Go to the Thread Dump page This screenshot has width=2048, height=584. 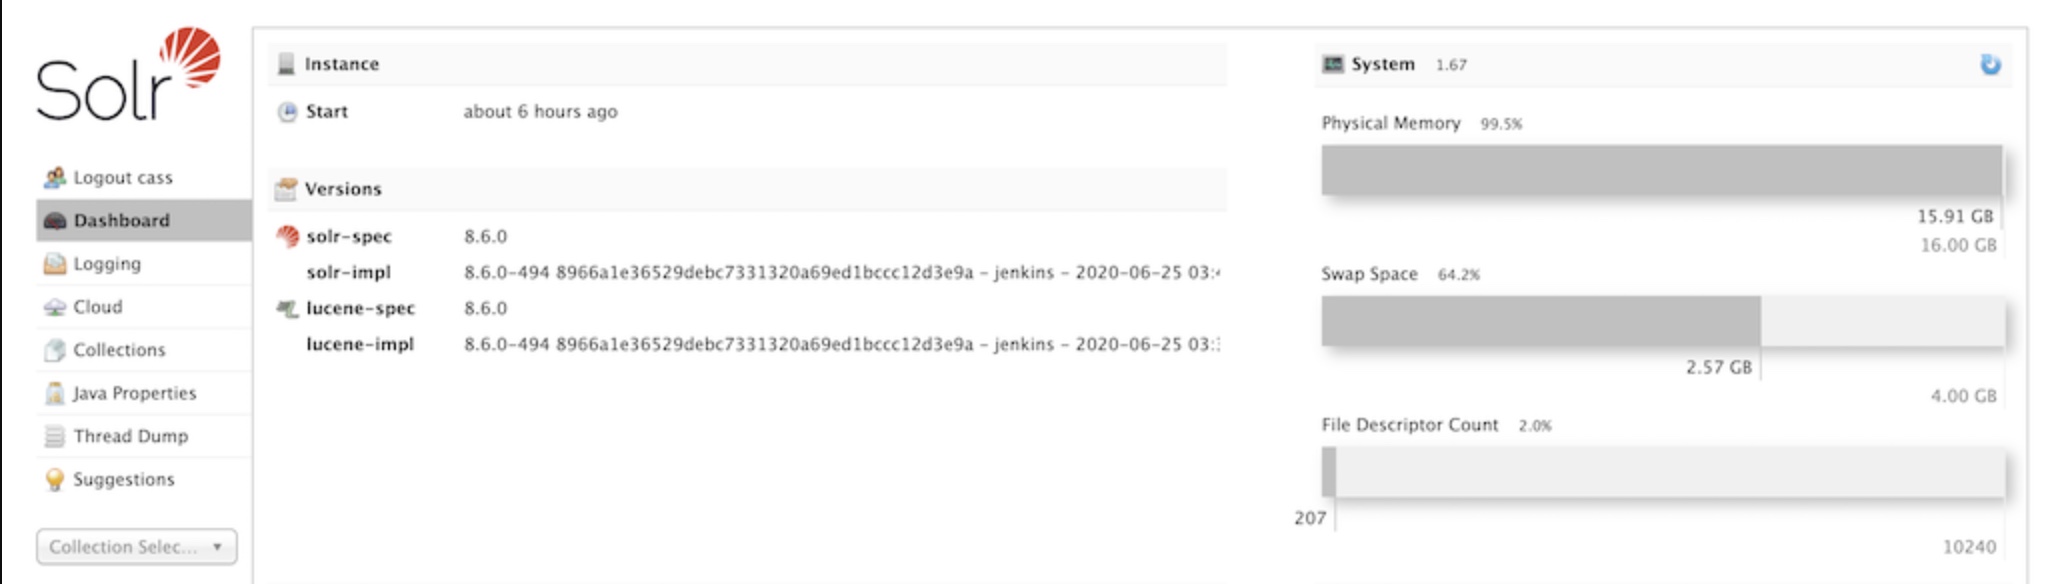131,436
